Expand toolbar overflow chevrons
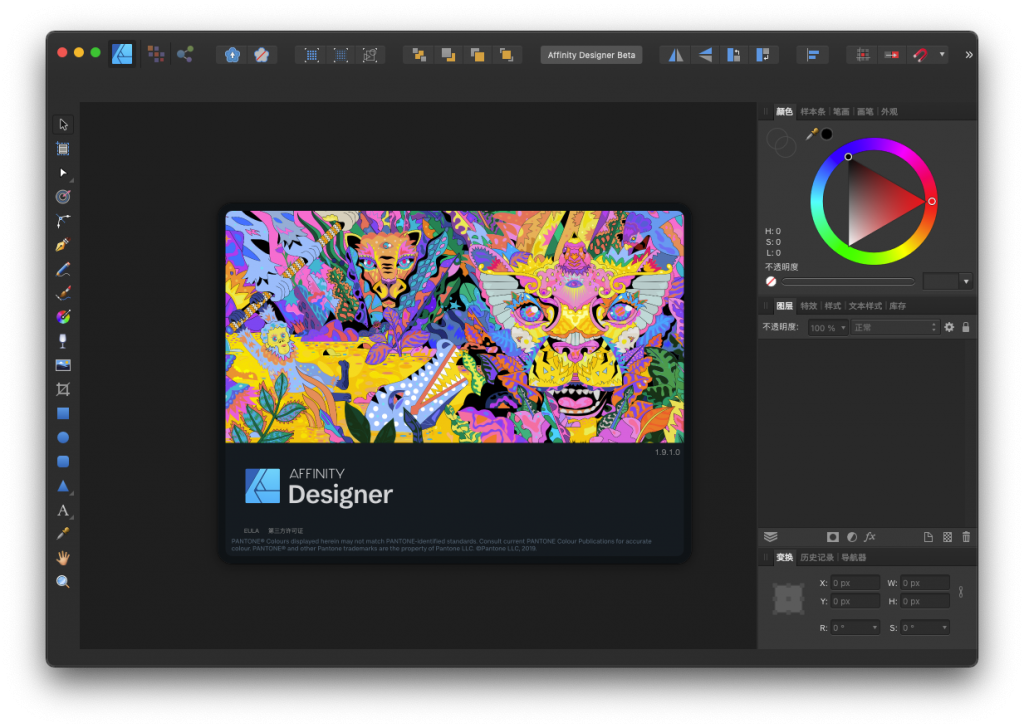This screenshot has height=728, width=1024. pos(968,55)
